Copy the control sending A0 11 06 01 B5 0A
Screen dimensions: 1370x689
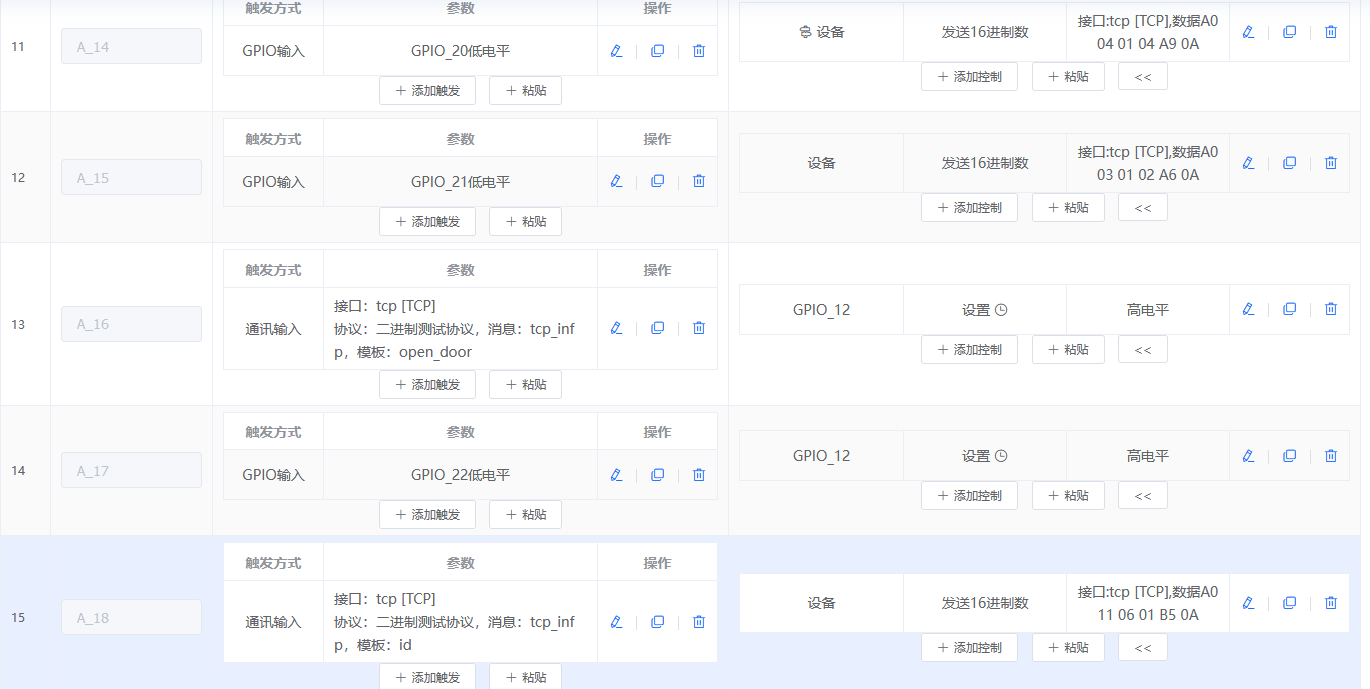point(1289,603)
